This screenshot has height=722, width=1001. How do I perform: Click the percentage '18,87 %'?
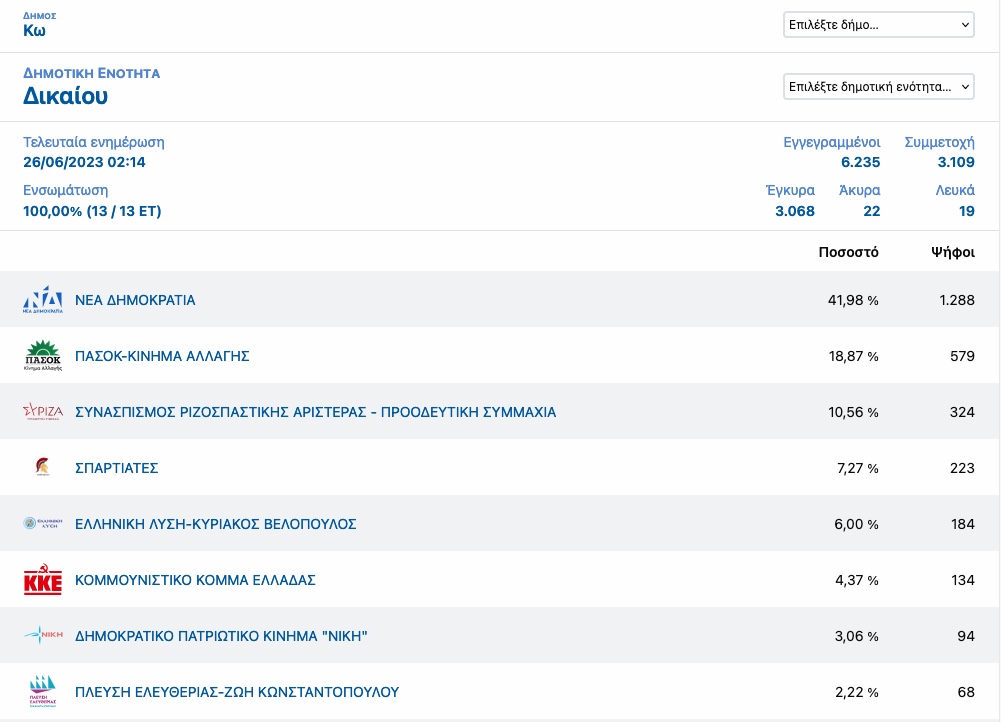(x=854, y=356)
